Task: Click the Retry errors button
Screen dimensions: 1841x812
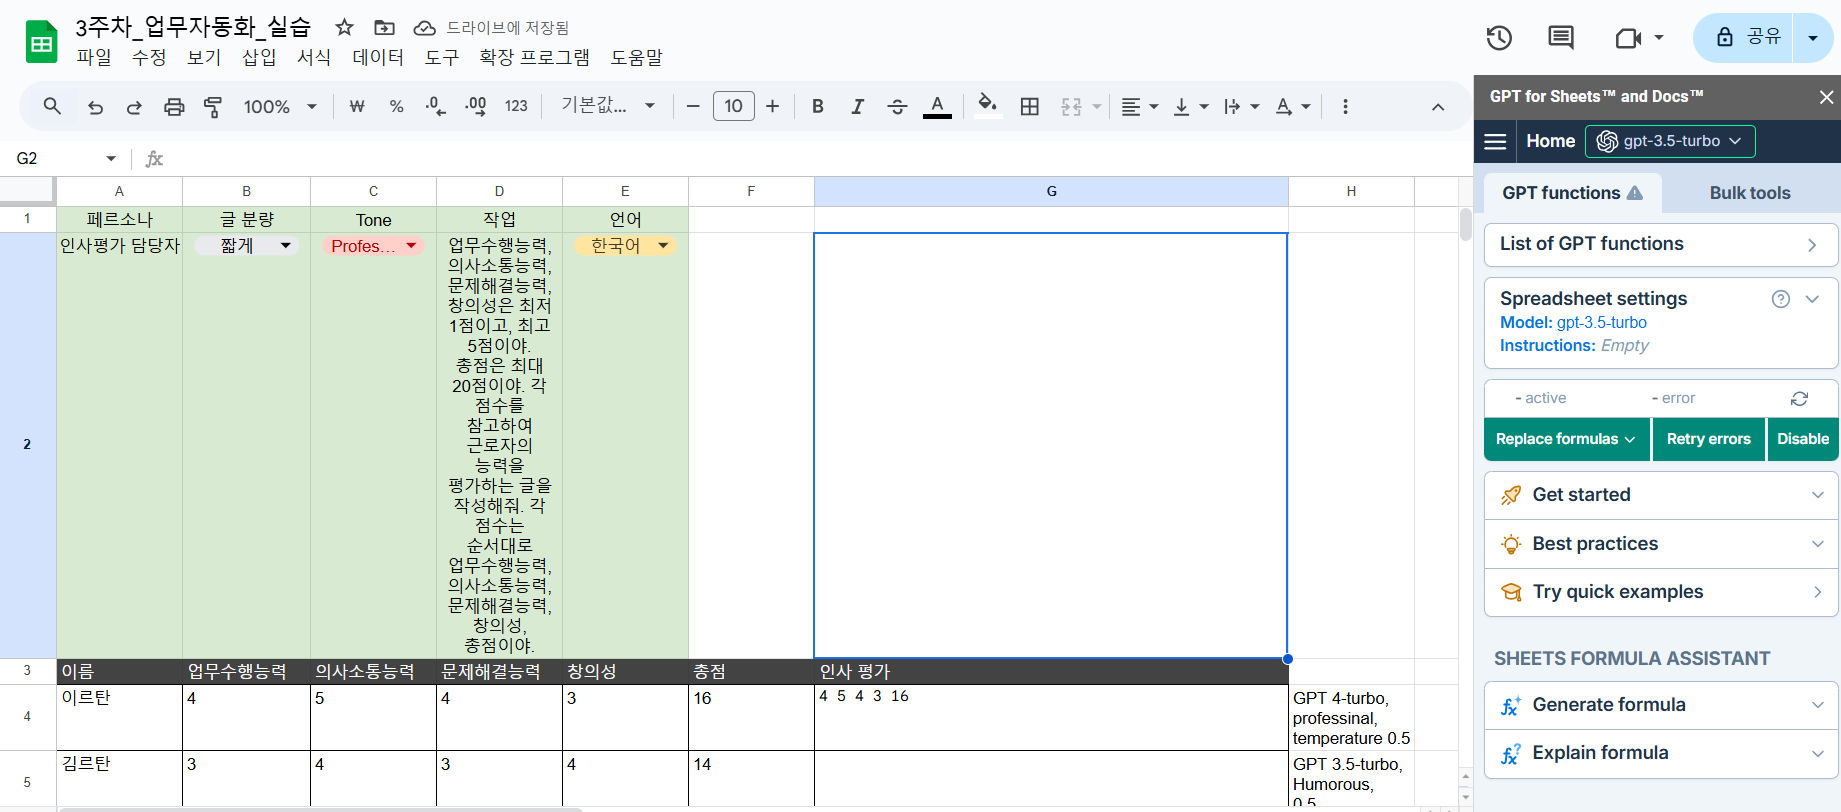Action: 1708,439
